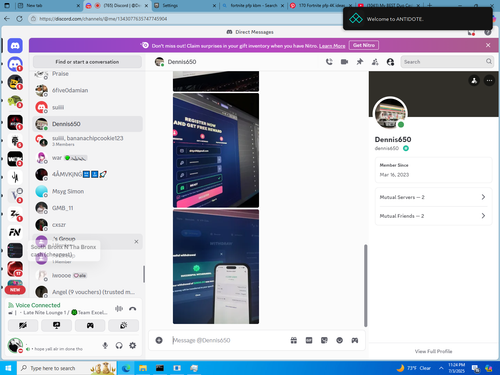
Task: Click Dennis650 profile avatar in side panel
Action: point(390,113)
